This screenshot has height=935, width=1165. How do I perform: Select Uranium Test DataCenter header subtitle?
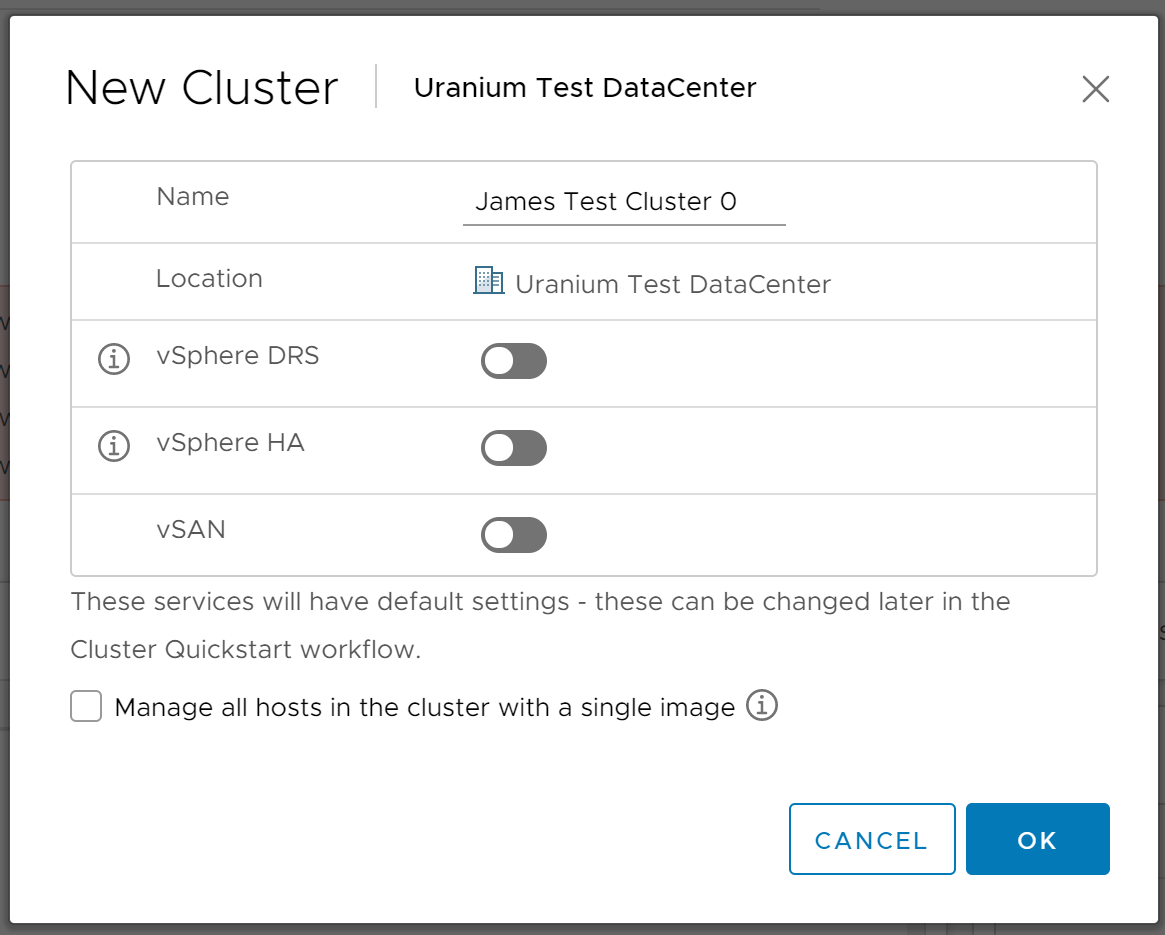pos(585,88)
